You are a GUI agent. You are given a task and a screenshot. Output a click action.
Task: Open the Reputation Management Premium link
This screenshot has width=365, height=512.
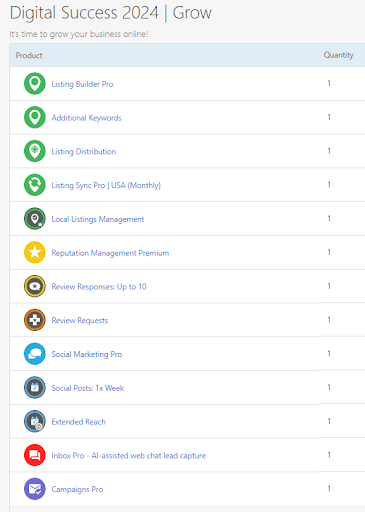tap(110, 253)
